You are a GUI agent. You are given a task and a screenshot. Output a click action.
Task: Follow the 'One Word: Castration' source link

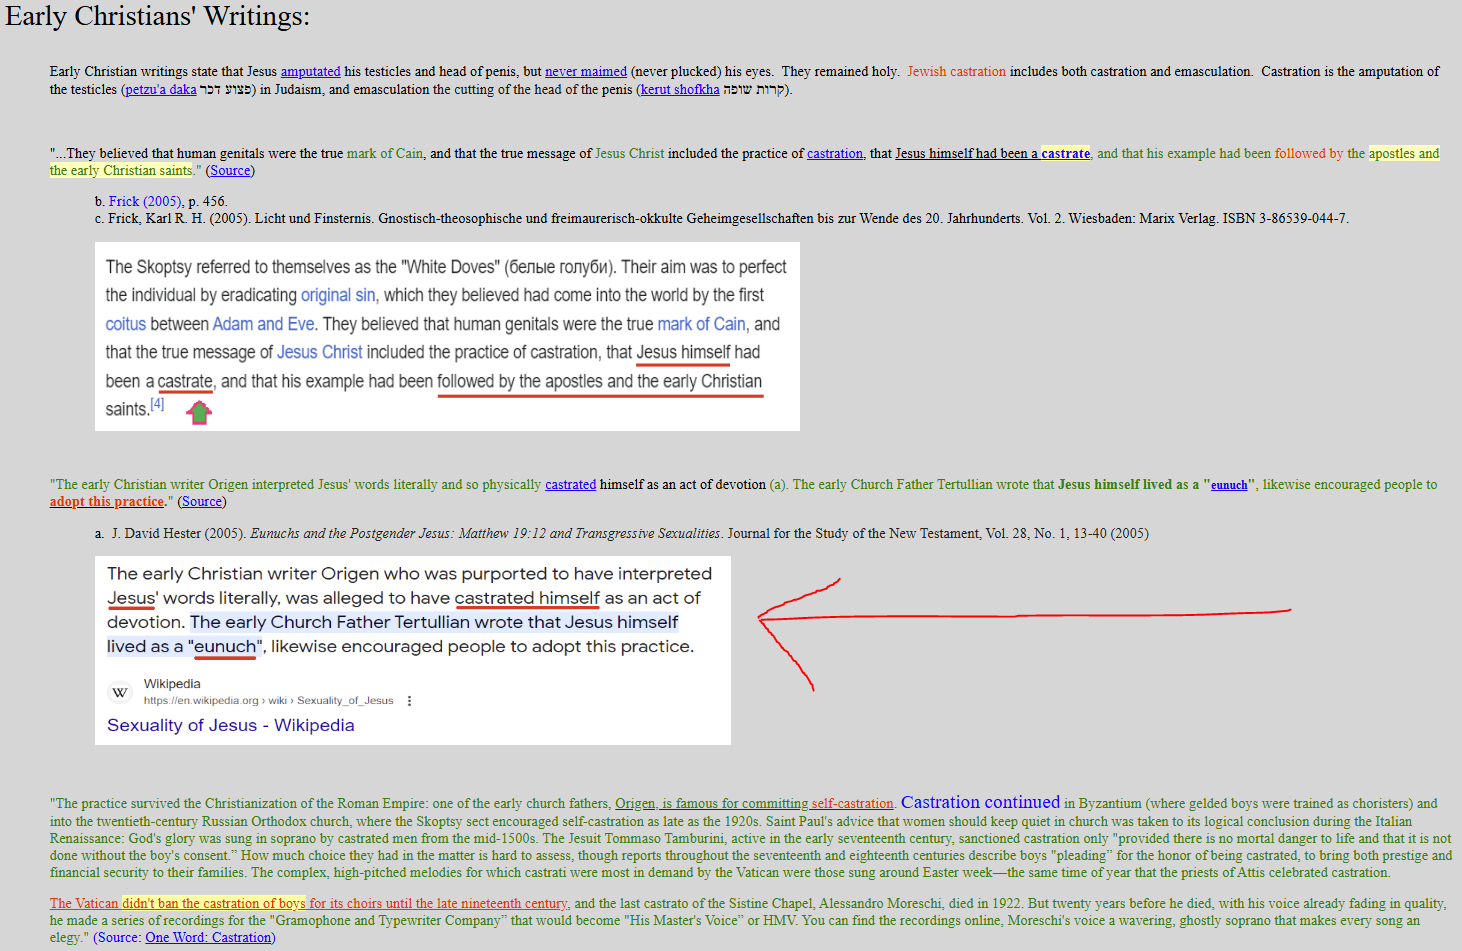(x=208, y=938)
